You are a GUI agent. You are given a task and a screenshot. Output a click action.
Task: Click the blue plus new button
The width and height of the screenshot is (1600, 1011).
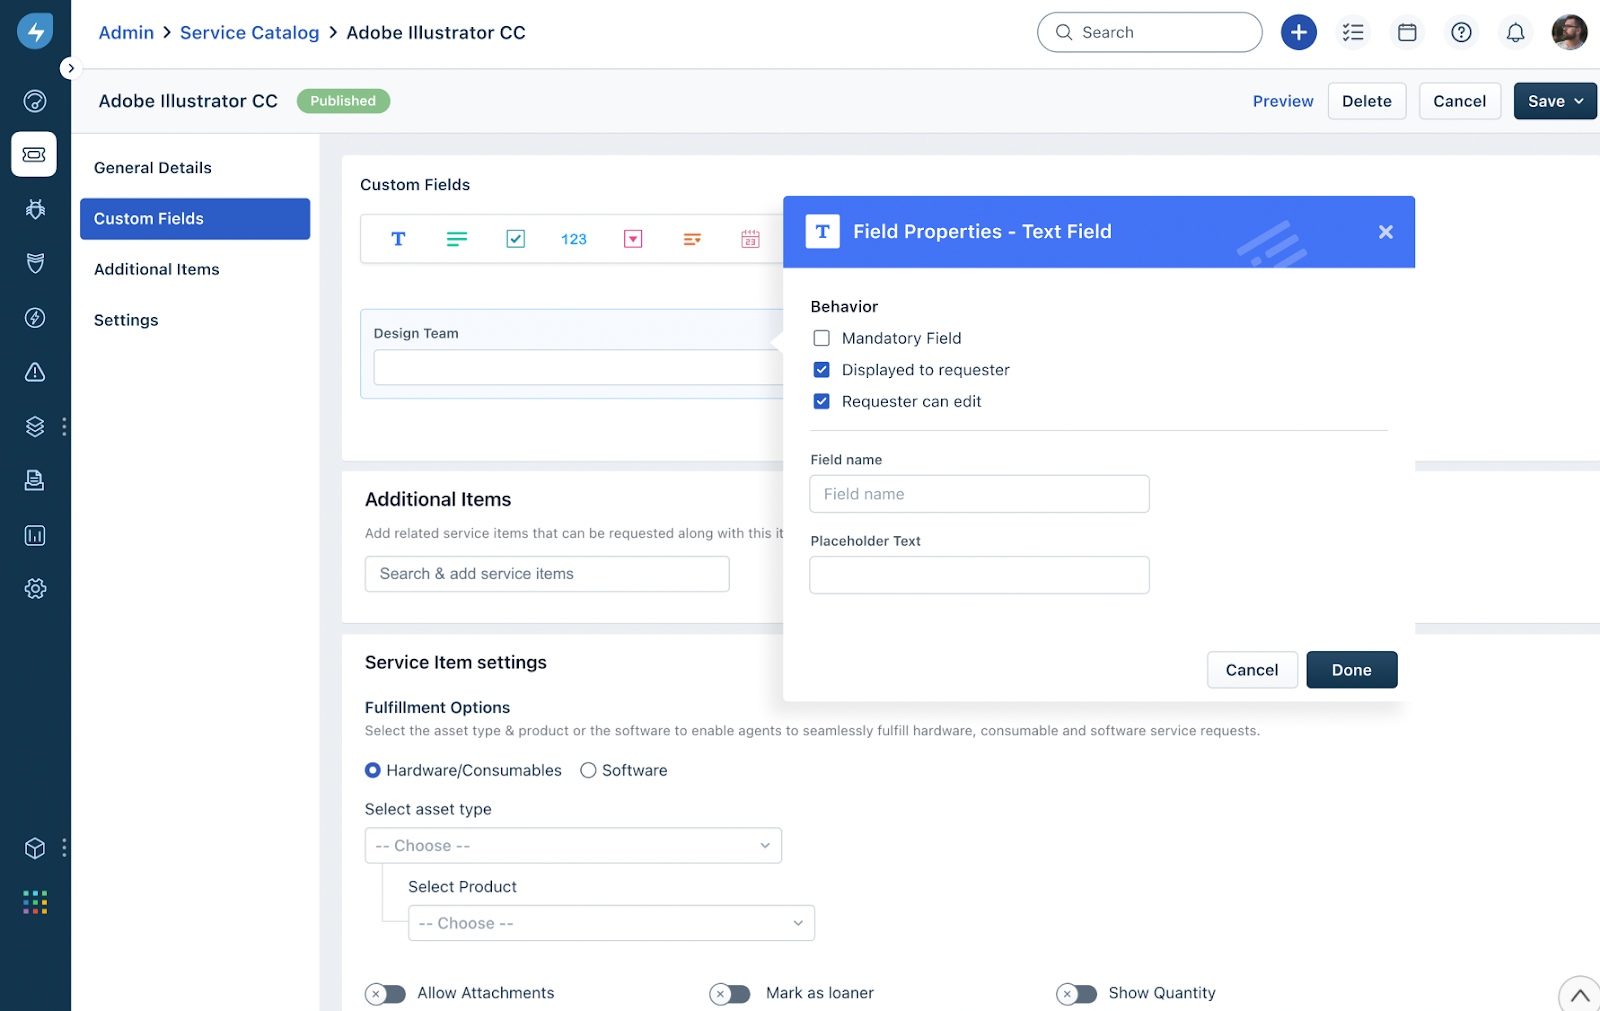coord(1298,32)
